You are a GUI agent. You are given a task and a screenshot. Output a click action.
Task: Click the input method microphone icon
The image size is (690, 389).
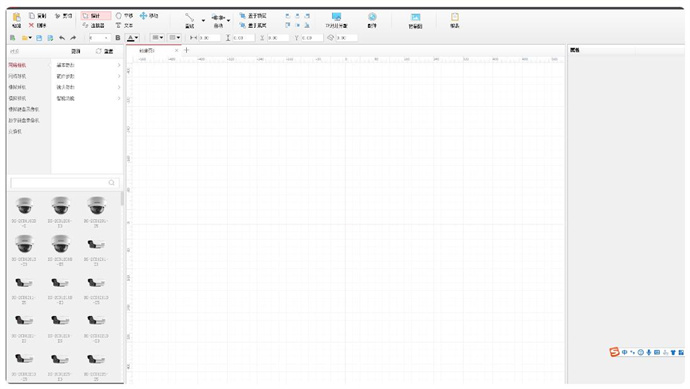[649, 352]
